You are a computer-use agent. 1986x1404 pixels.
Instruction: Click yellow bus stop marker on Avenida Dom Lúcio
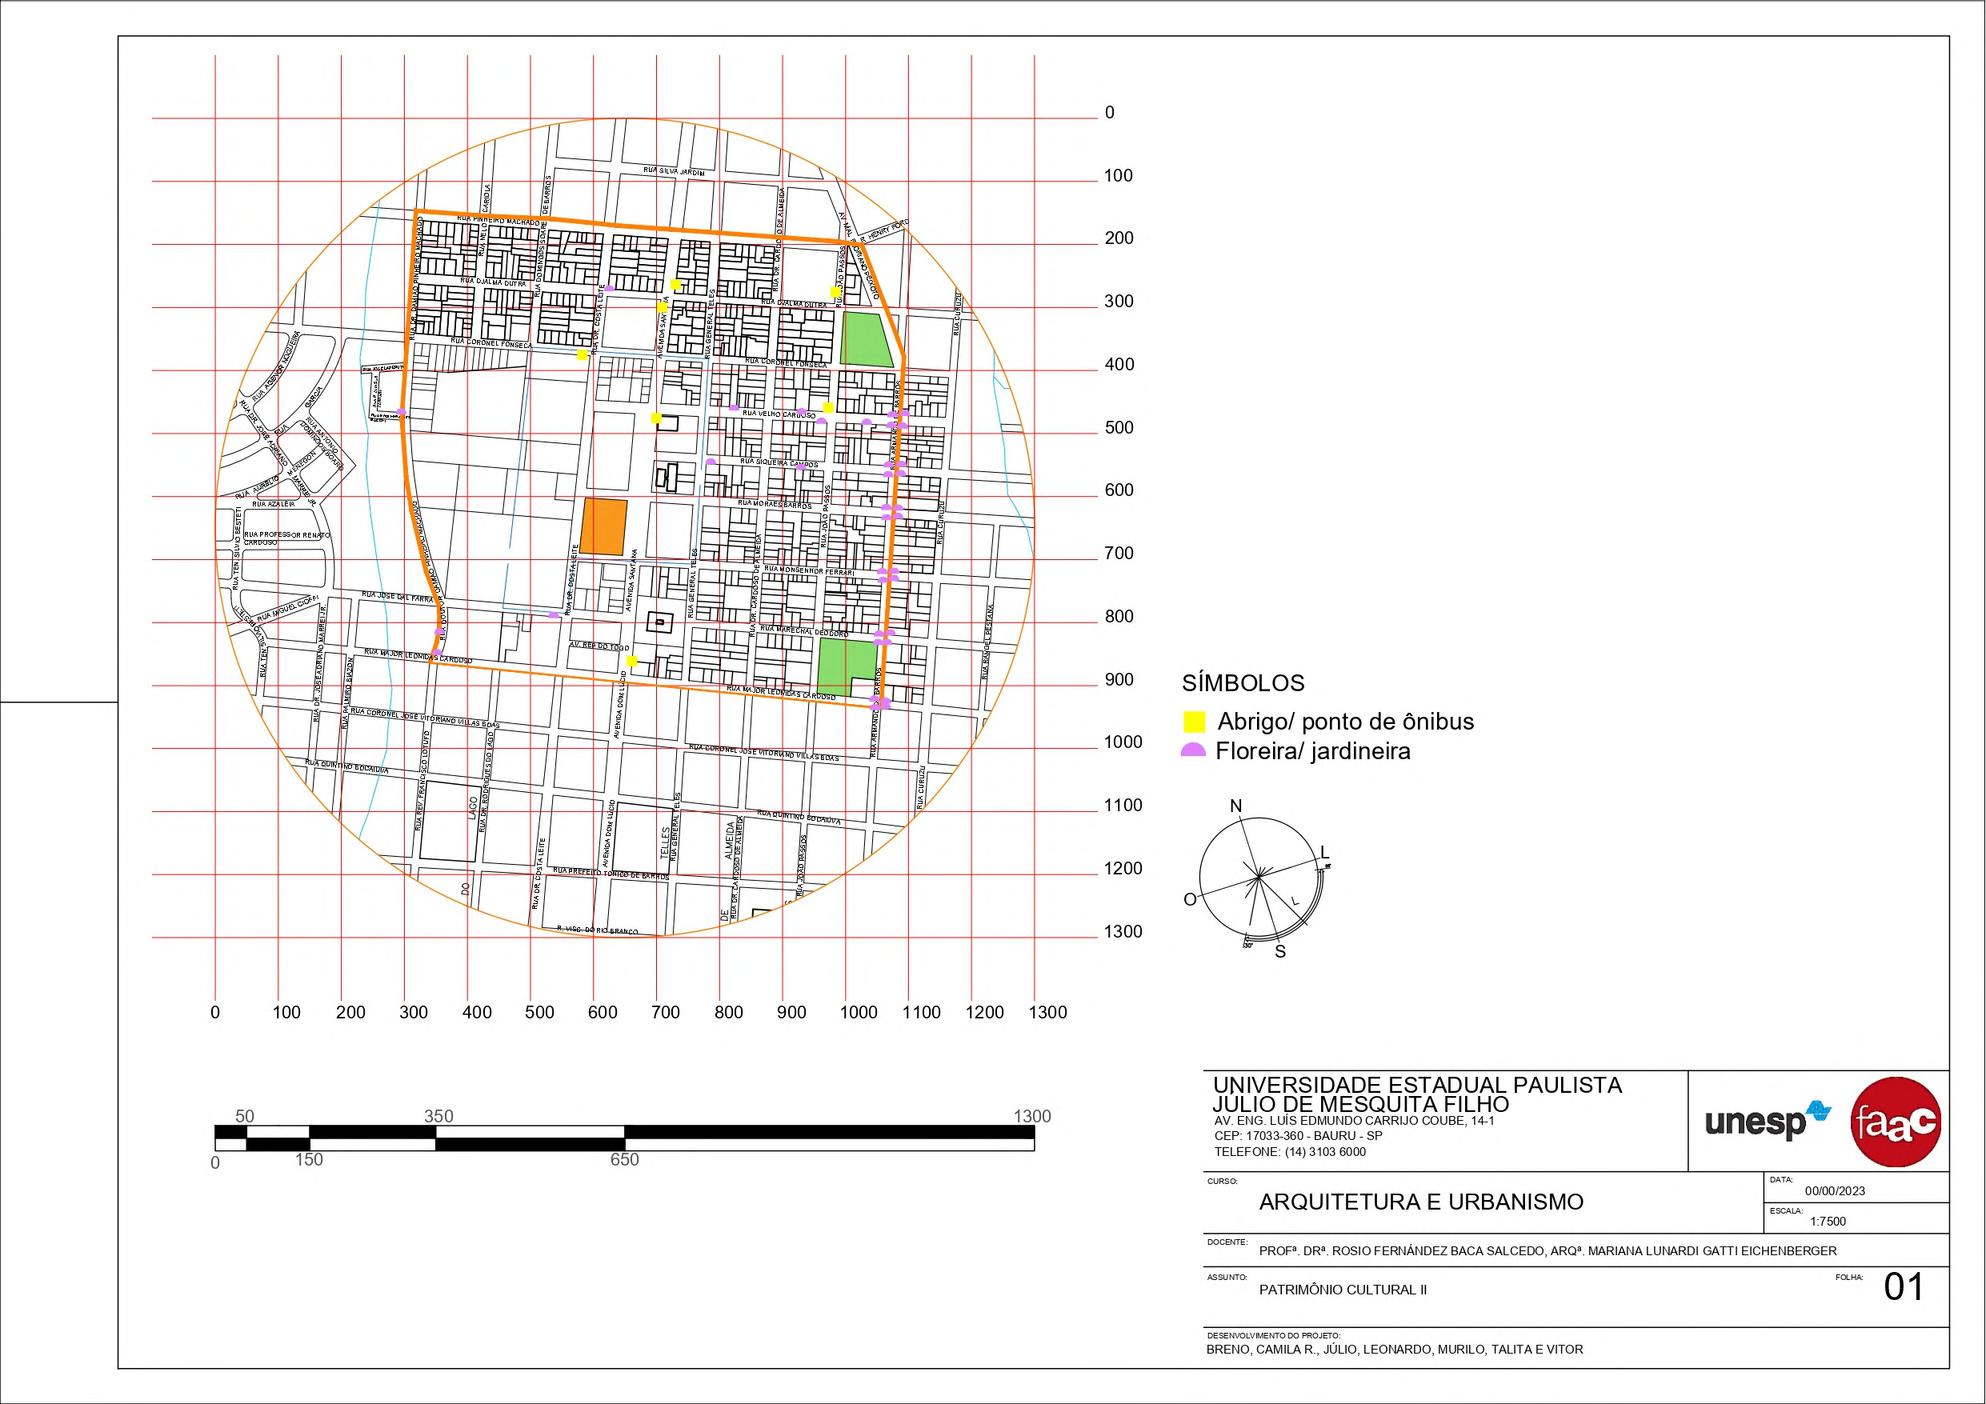click(x=631, y=661)
